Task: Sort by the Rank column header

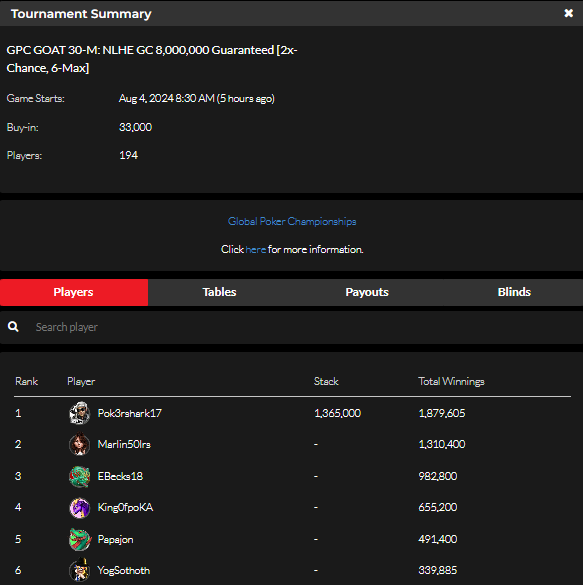Action: click(x=26, y=381)
